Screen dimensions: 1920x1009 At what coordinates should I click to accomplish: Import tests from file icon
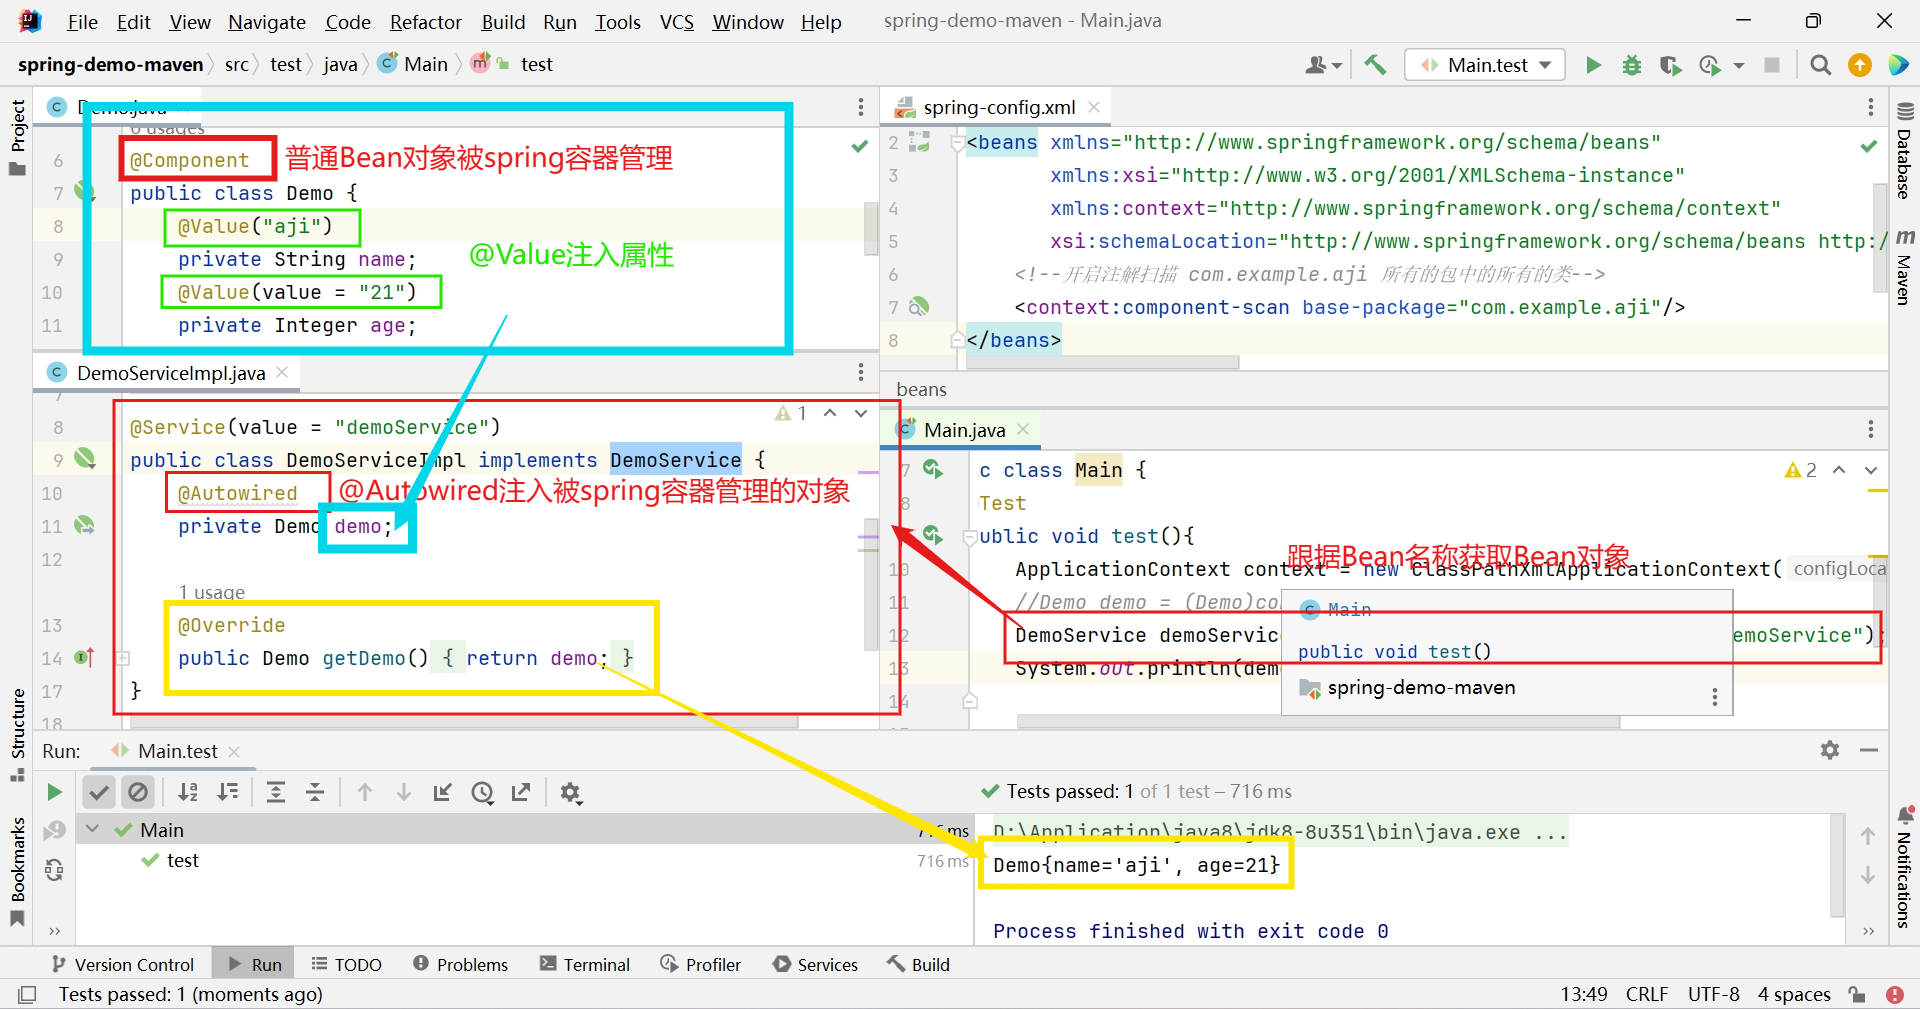pyautogui.click(x=443, y=792)
